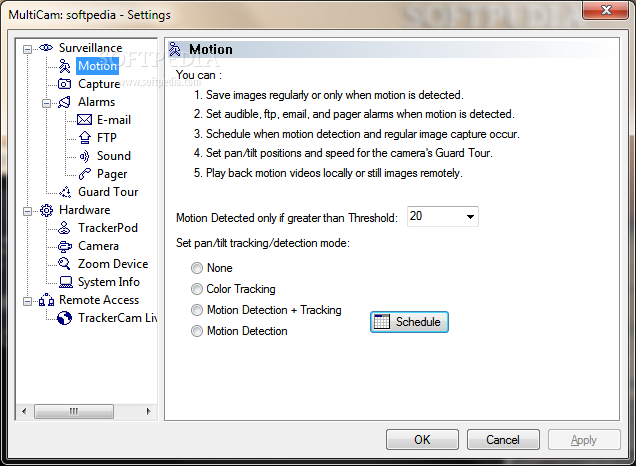636x466 pixels.
Task: Open the FTP alarm settings label
Action: pos(107,138)
